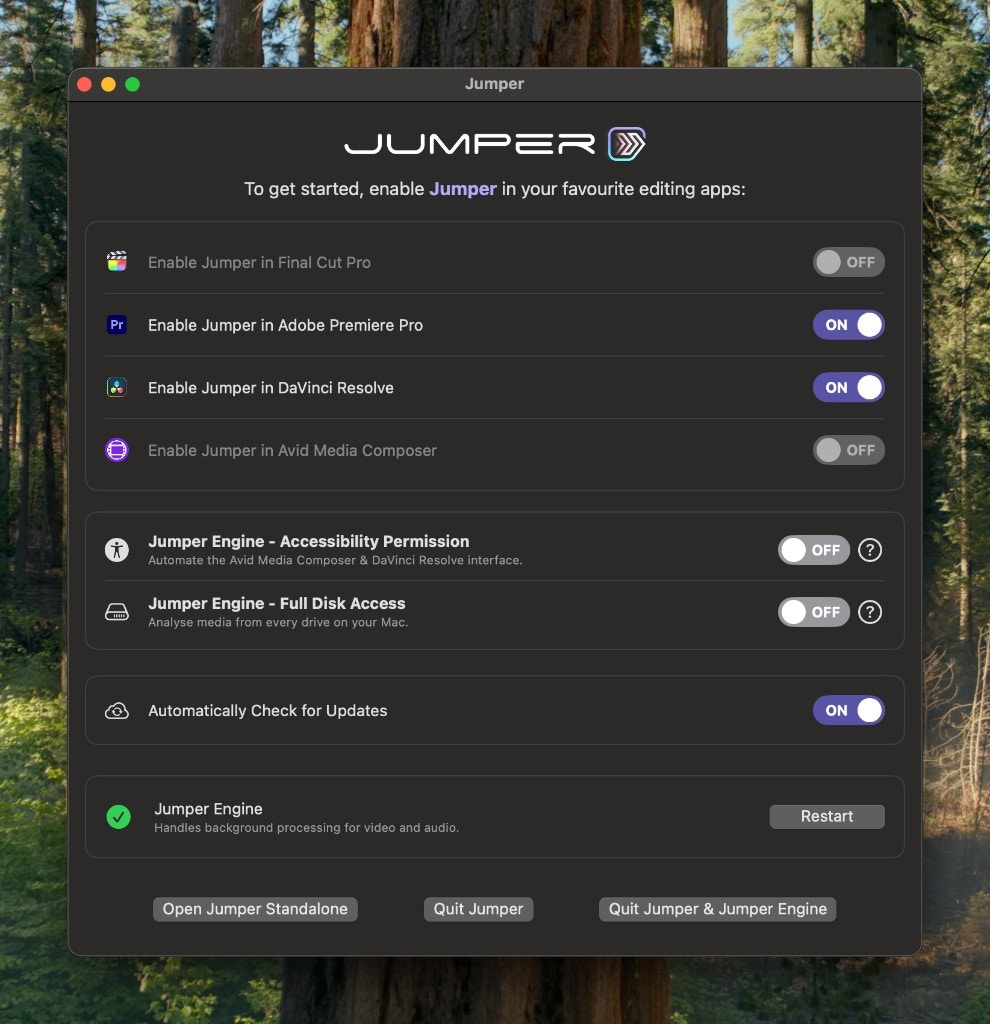
Task: Click the Adobe Premiere Pro Pr icon
Action: pyautogui.click(x=117, y=325)
